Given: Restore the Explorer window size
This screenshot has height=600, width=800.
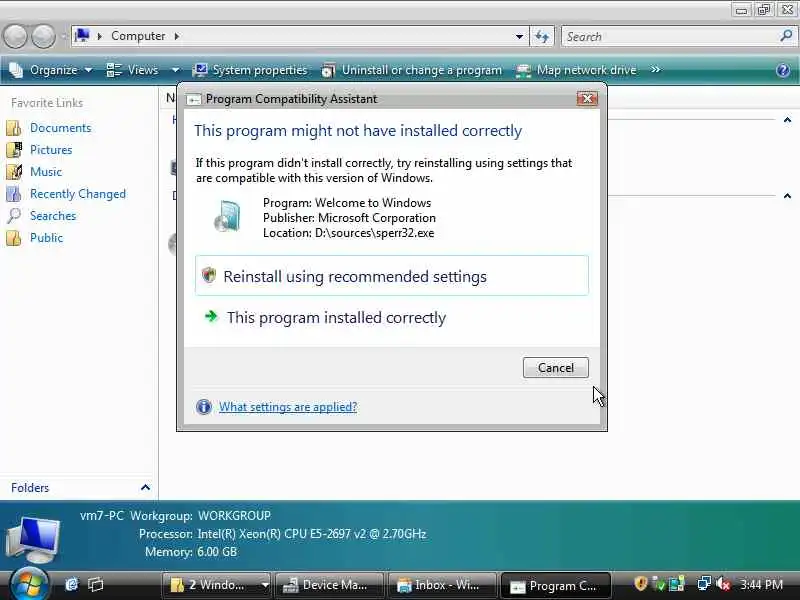Looking at the screenshot, I should tap(764, 10).
